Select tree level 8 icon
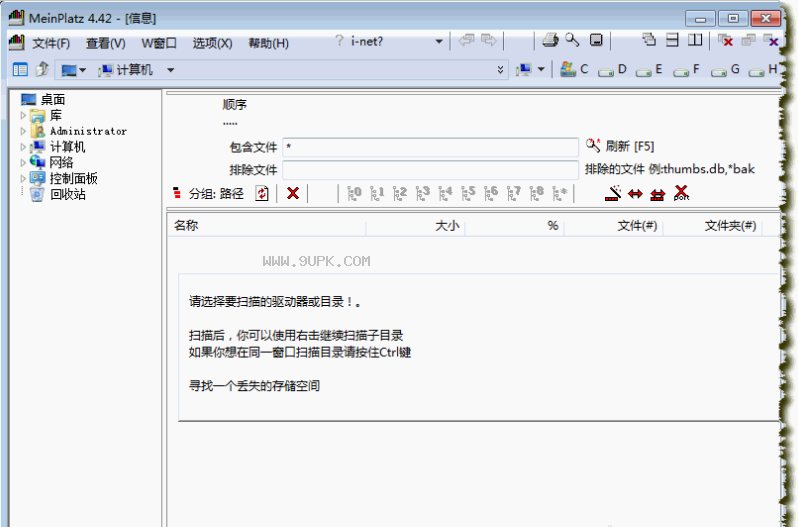Image resolution: width=798 pixels, height=527 pixels. [537, 193]
